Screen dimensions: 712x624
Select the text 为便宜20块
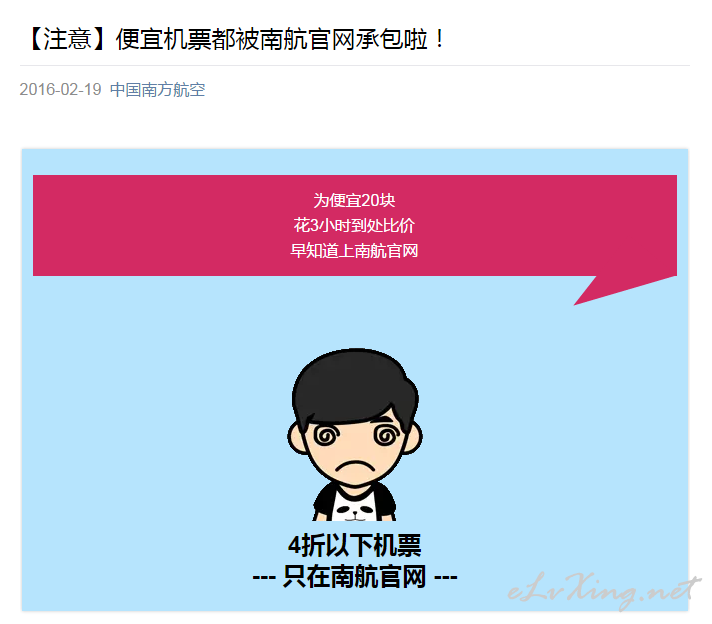[354, 200]
